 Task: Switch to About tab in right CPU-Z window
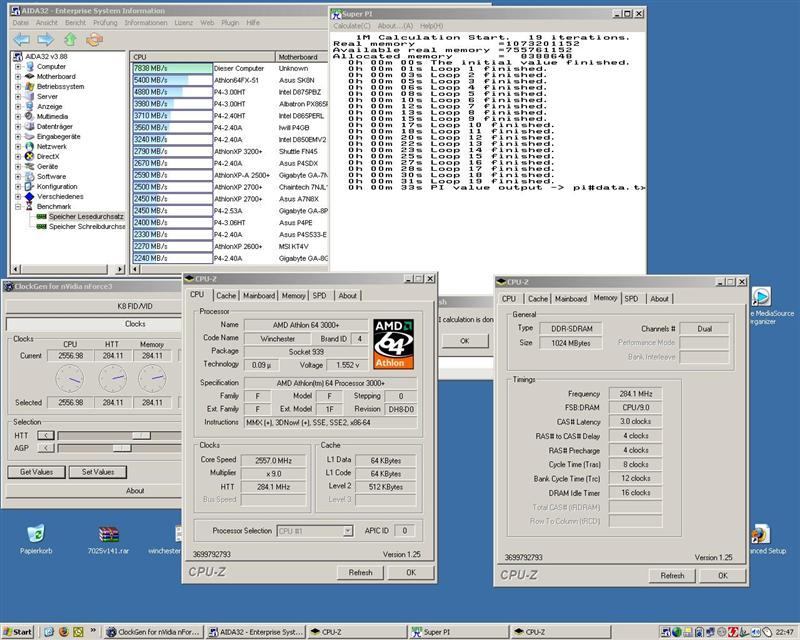659,299
